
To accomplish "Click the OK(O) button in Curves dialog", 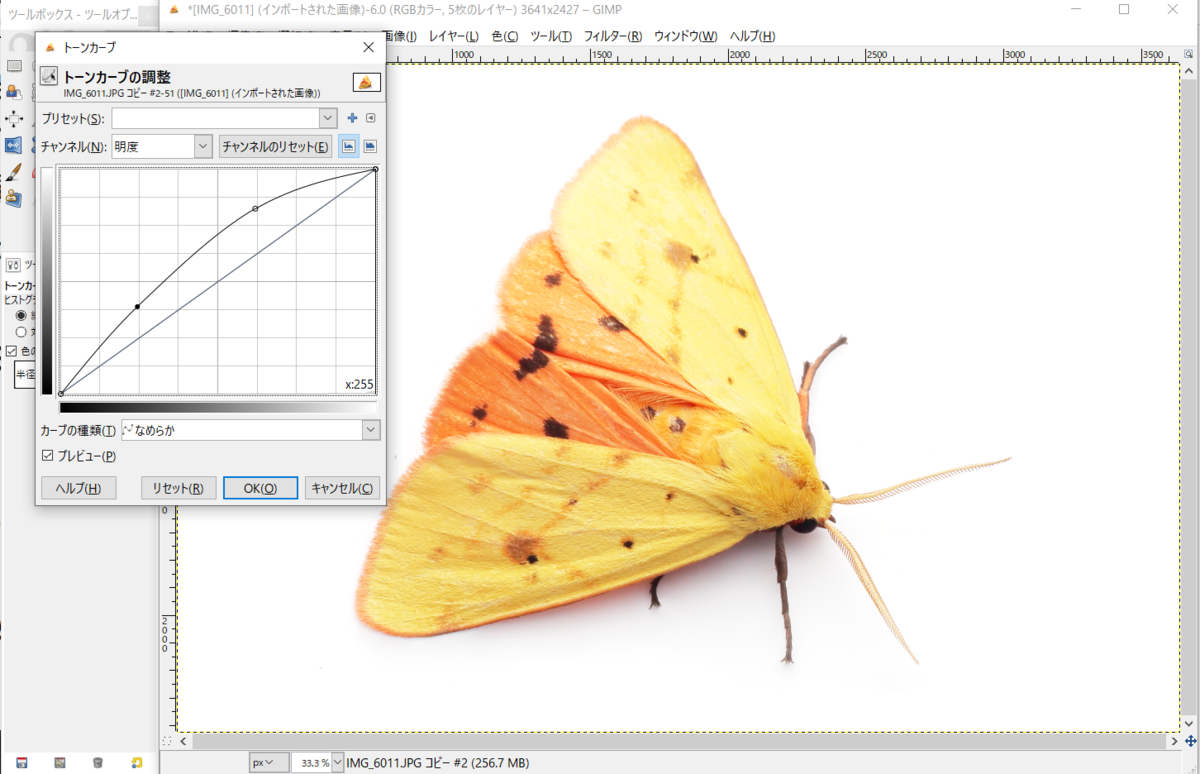I will point(260,488).
